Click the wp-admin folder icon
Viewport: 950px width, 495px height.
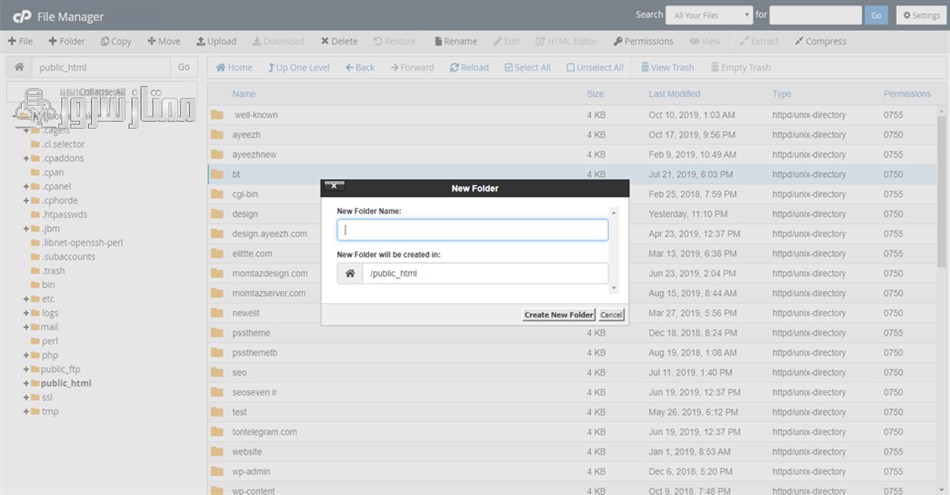(x=217, y=471)
